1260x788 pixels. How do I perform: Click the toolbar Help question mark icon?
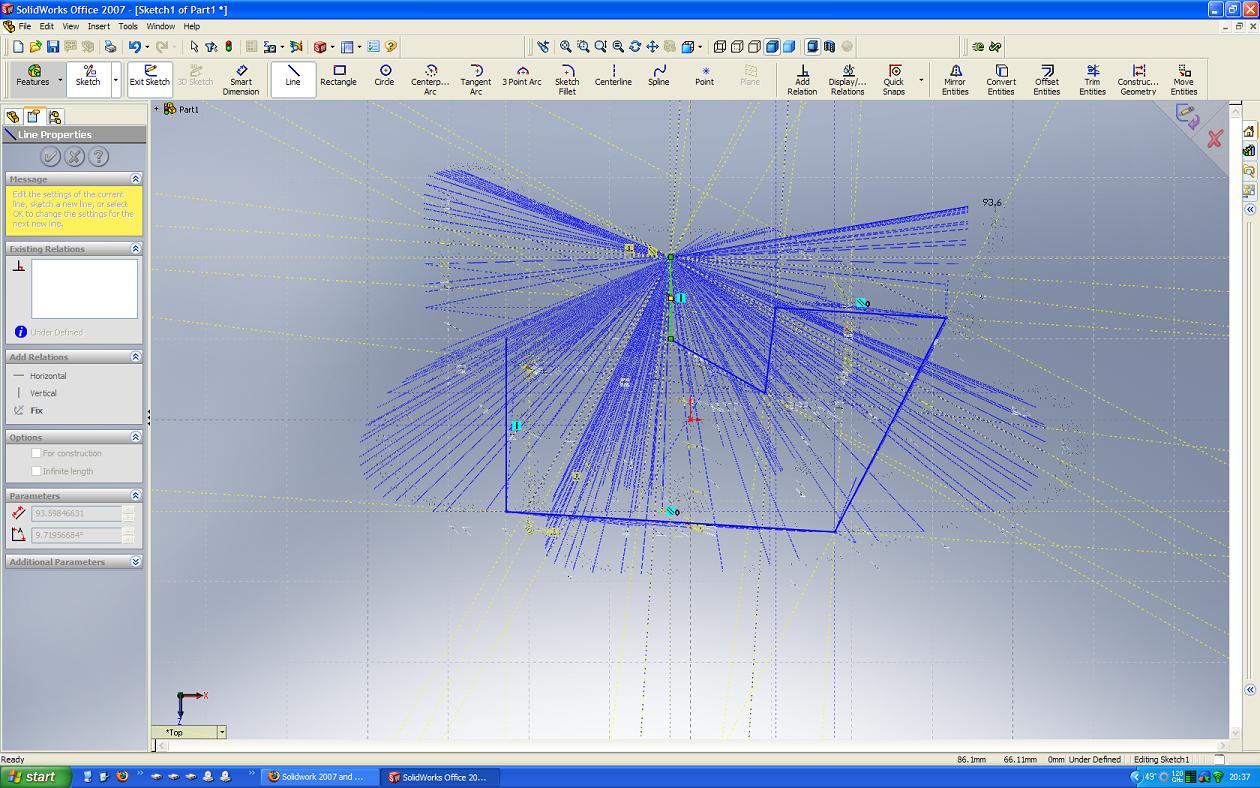pos(391,46)
